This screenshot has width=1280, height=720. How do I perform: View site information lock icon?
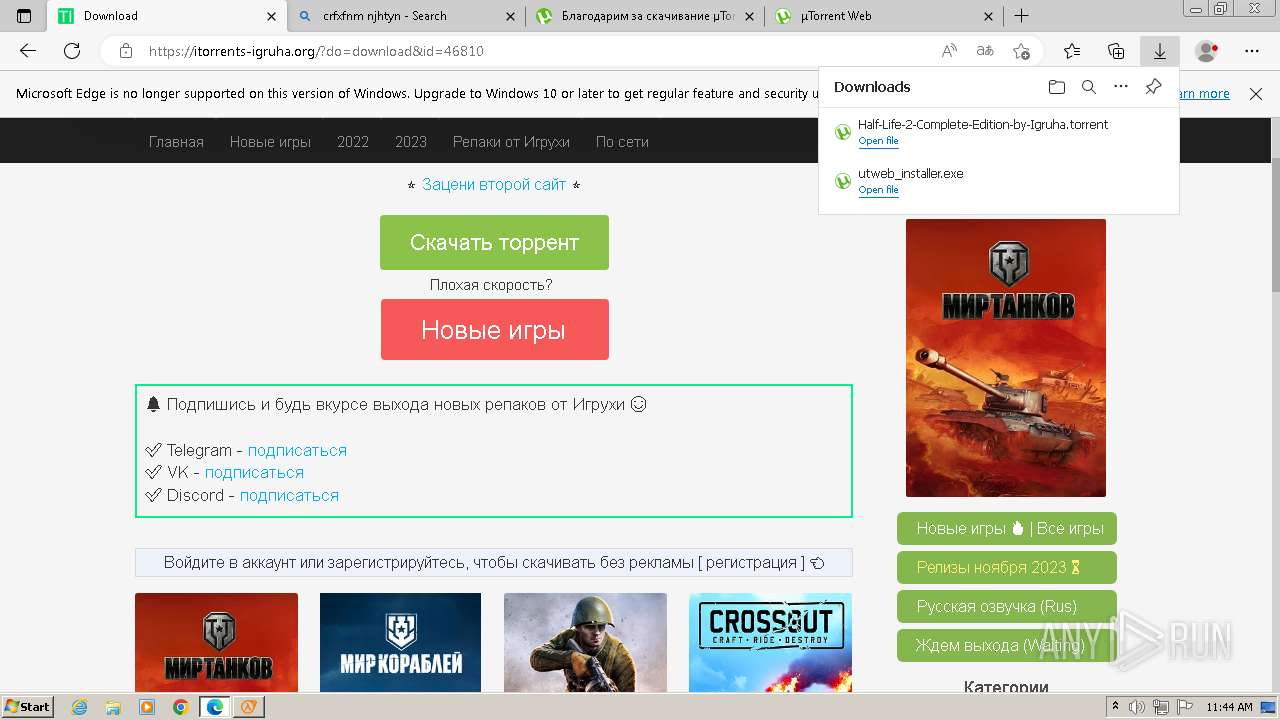pos(125,51)
